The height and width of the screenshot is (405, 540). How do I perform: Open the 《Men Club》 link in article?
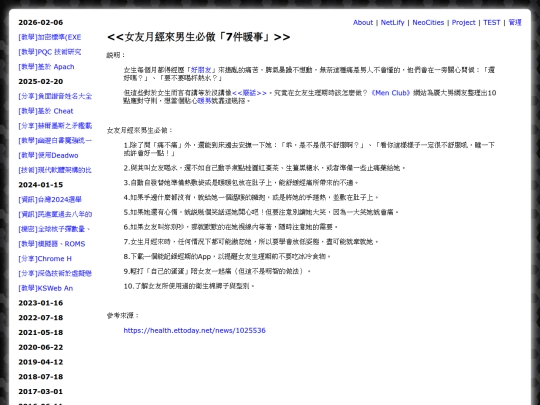391,93
